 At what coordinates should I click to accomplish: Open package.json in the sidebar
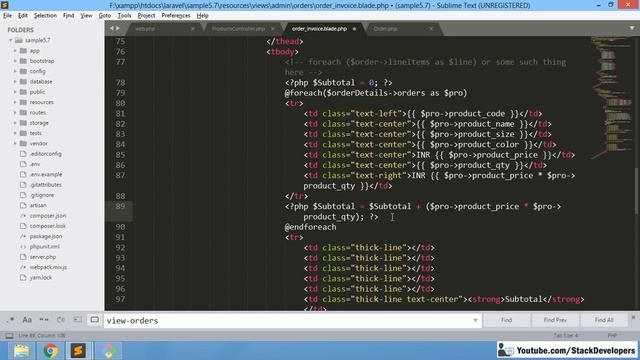coord(46,236)
